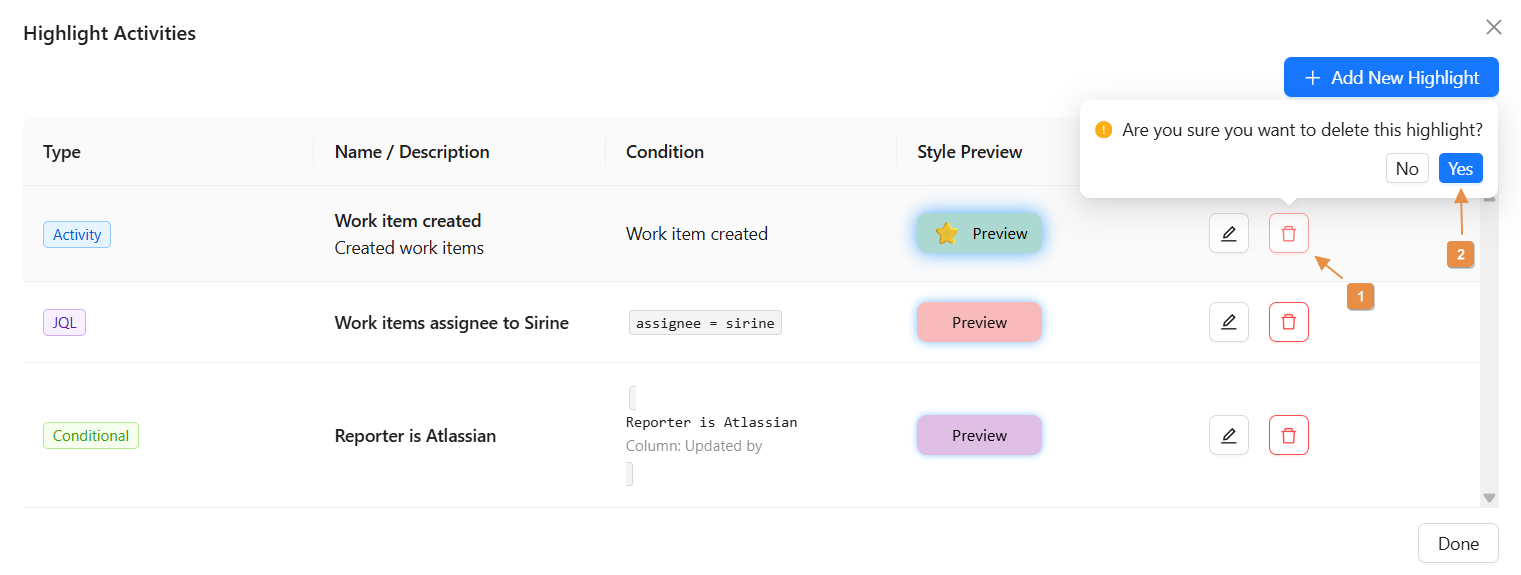Click the yellow warning icon in confirmation

1103,130
